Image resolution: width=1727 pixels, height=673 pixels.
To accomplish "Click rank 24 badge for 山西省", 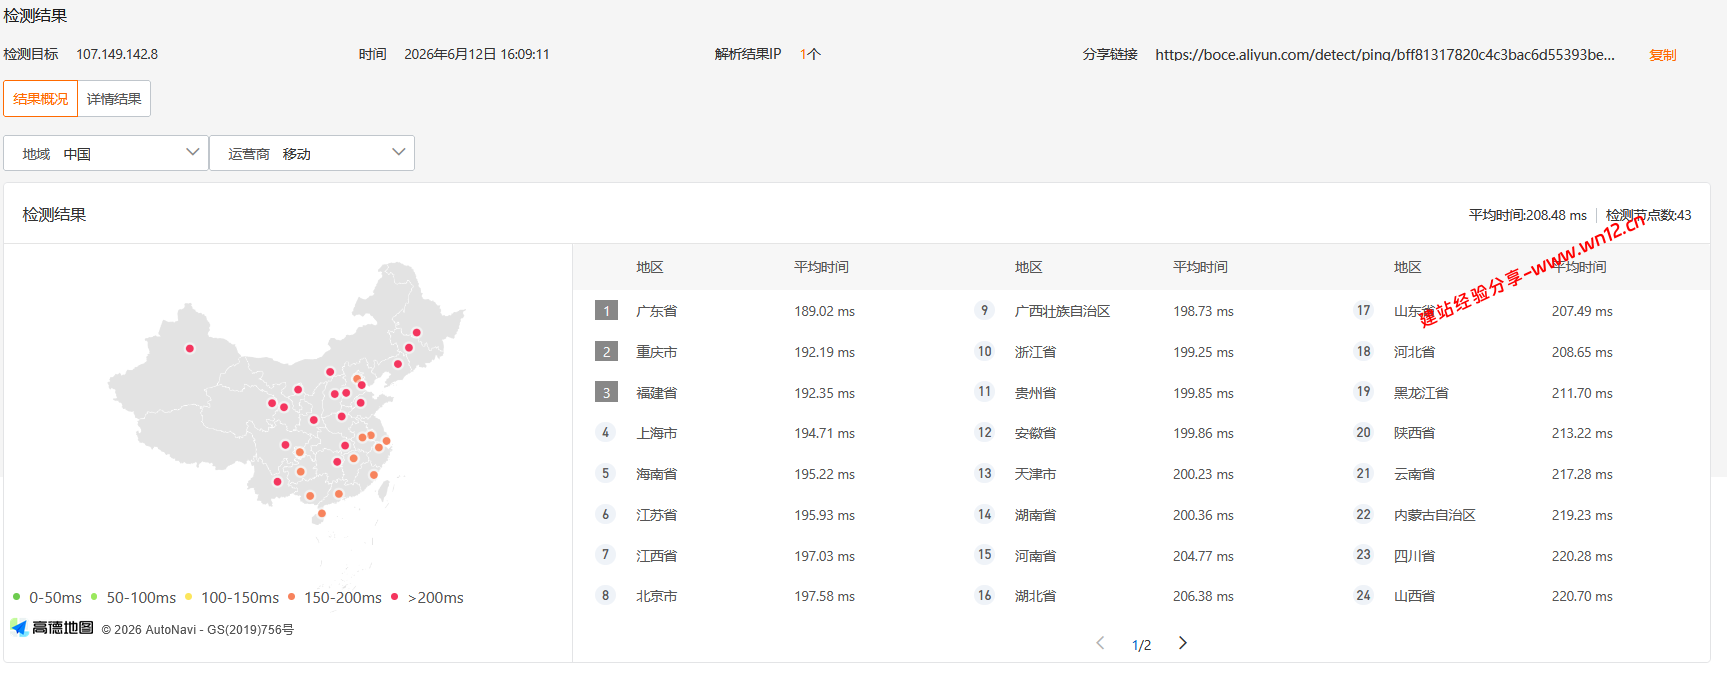I will pyautogui.click(x=1364, y=596).
